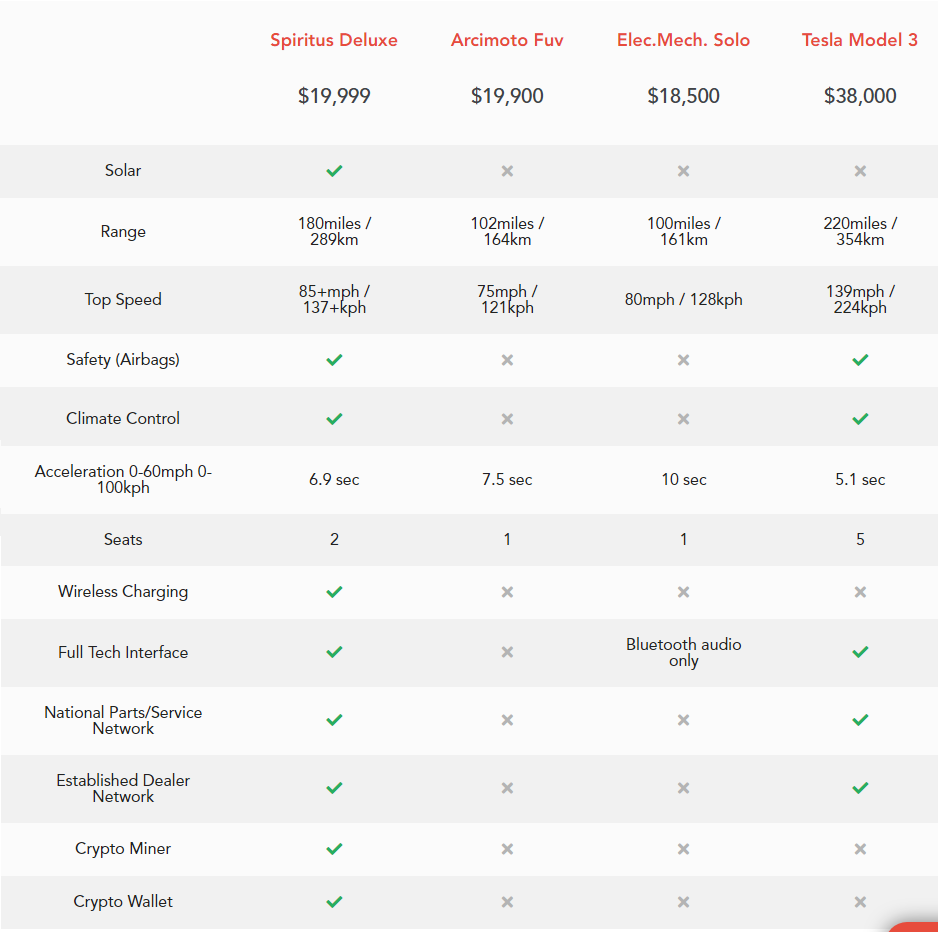Image resolution: width=938 pixels, height=932 pixels.
Task: Select the Tesla Model 3 heading
Action: (860, 40)
